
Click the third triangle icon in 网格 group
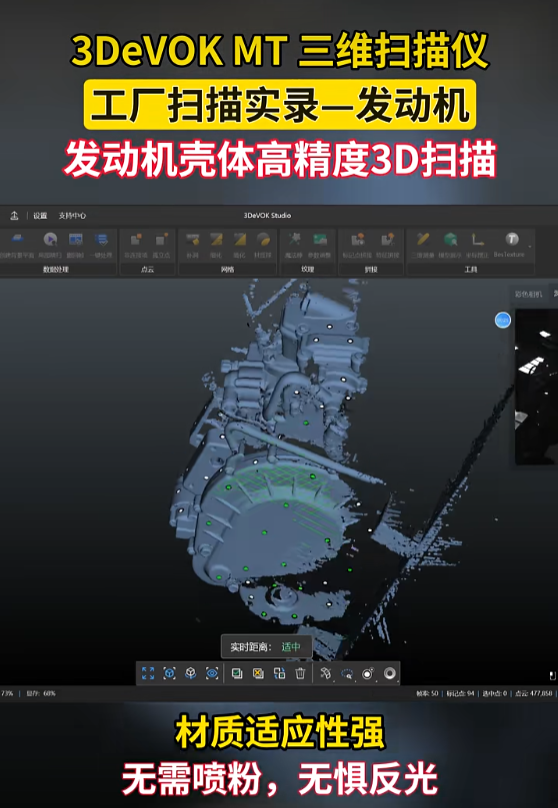(x=240, y=240)
